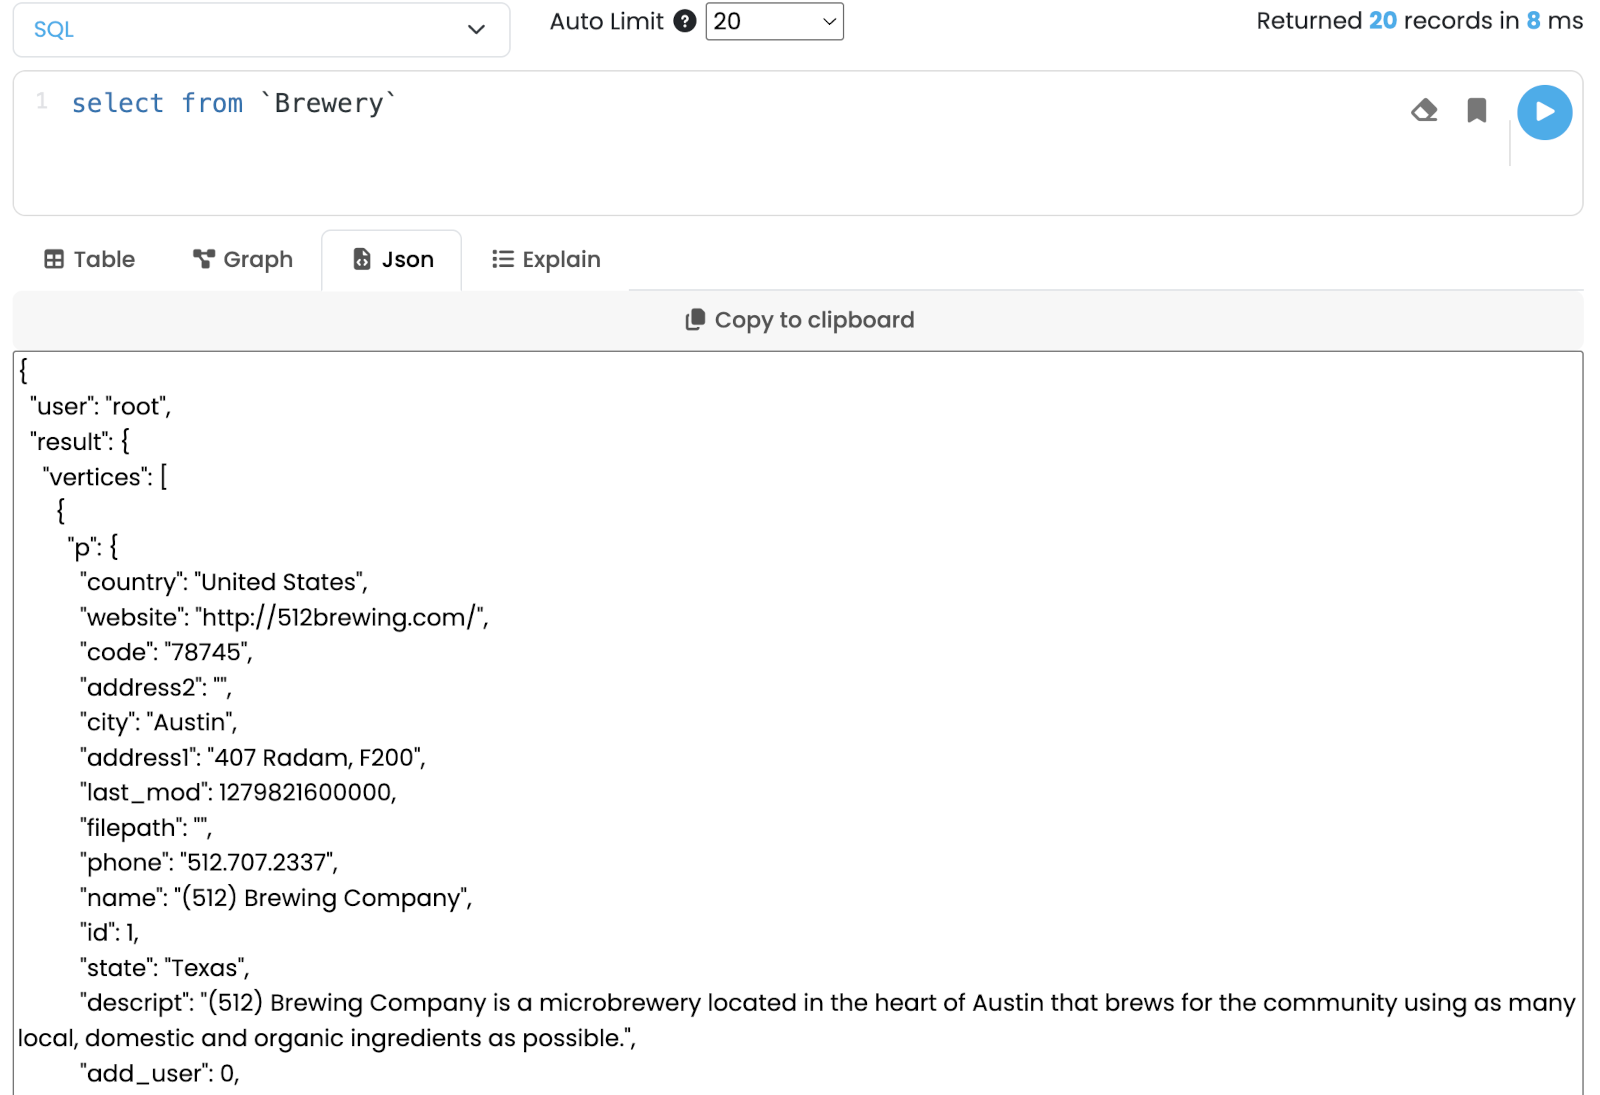
Task: Click the "id": 1 line
Action: pyautogui.click(x=110, y=932)
